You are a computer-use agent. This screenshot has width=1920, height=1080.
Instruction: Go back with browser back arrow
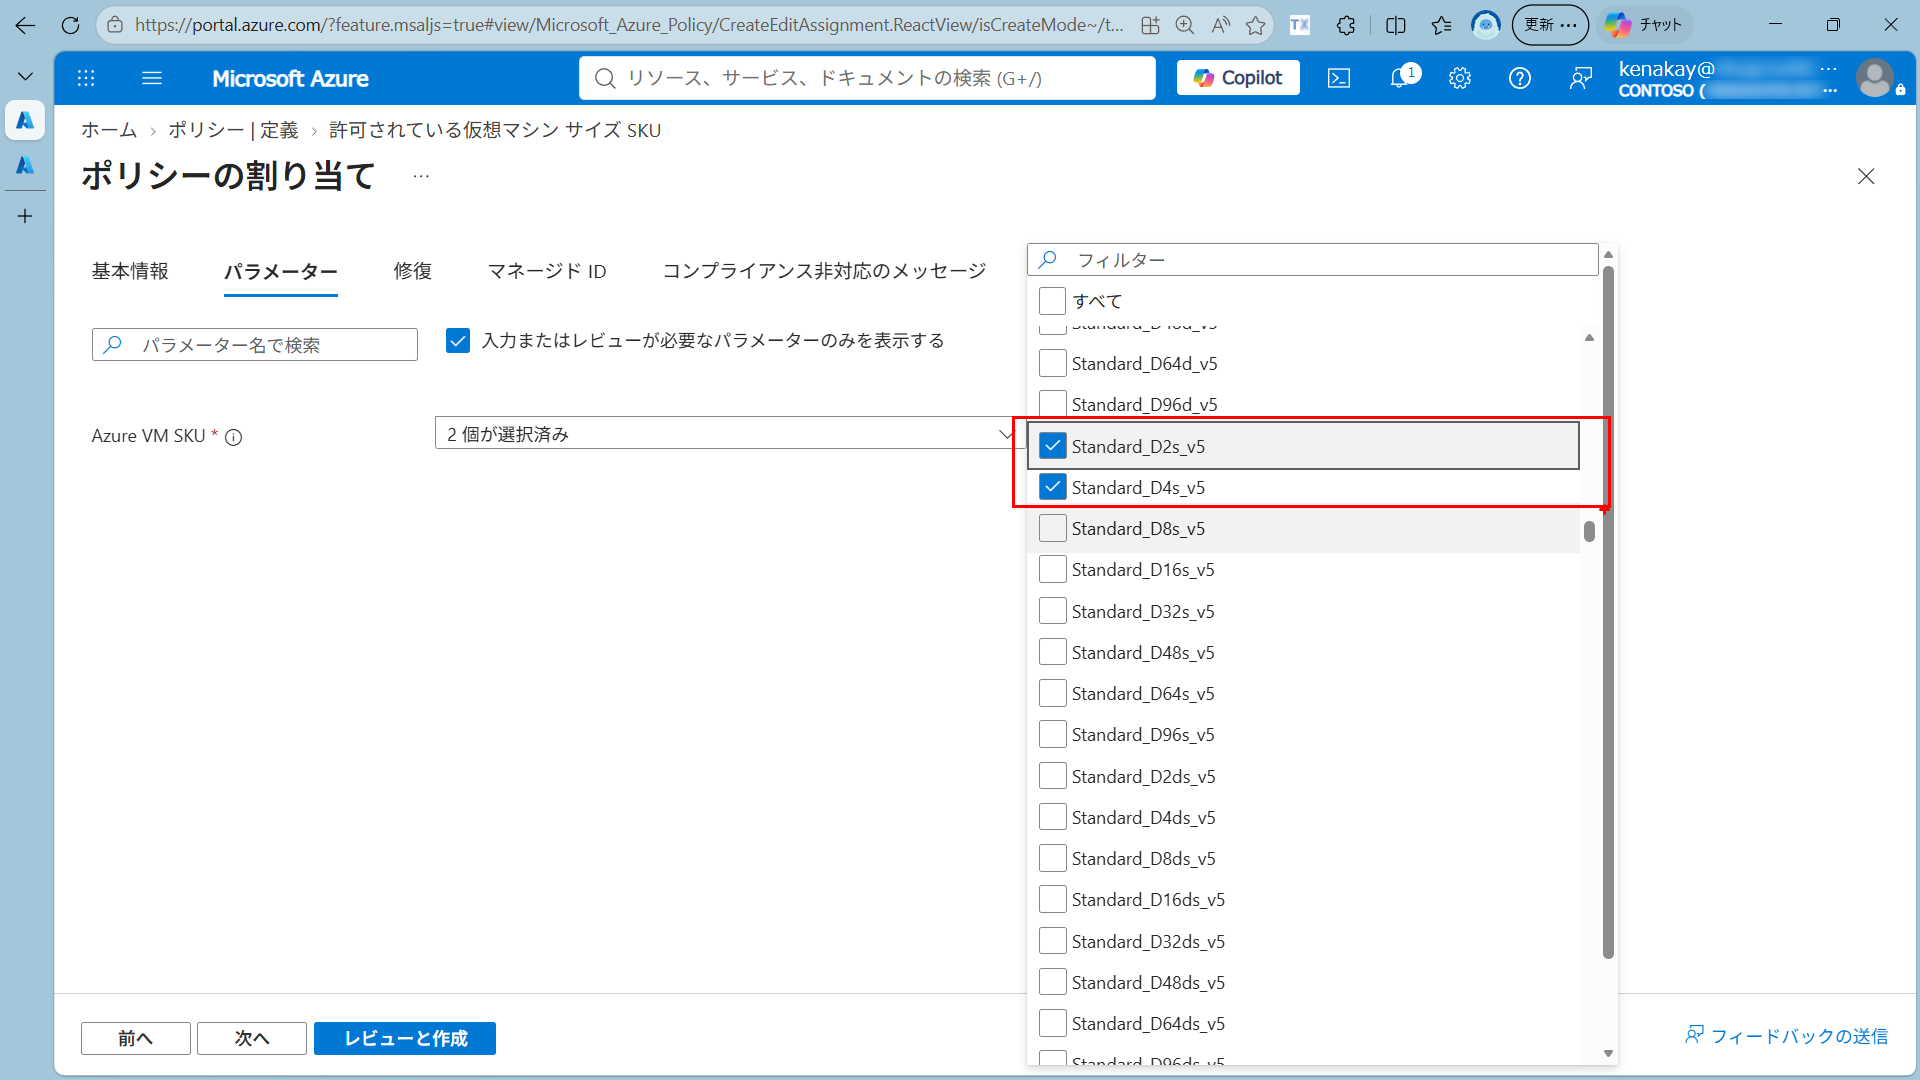(x=25, y=25)
